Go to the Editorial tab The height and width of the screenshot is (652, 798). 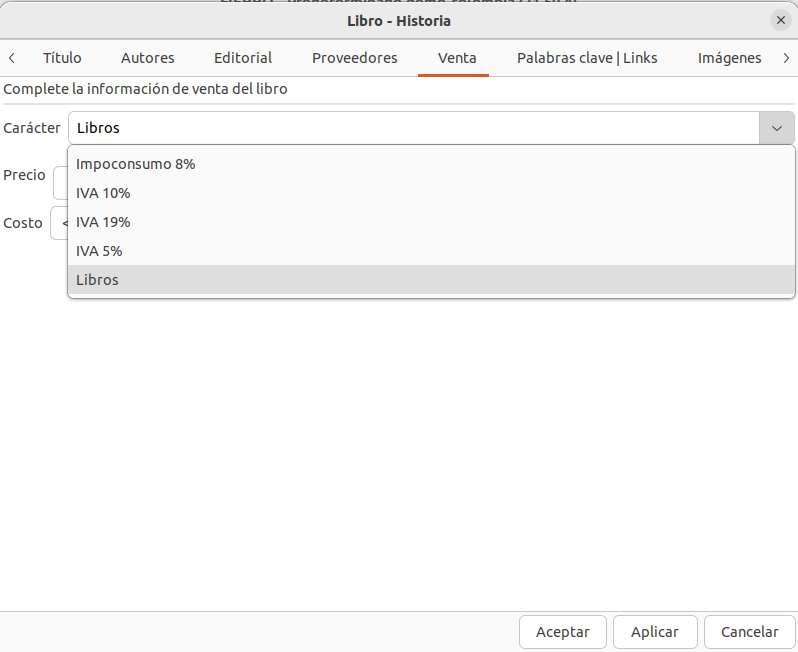243,58
